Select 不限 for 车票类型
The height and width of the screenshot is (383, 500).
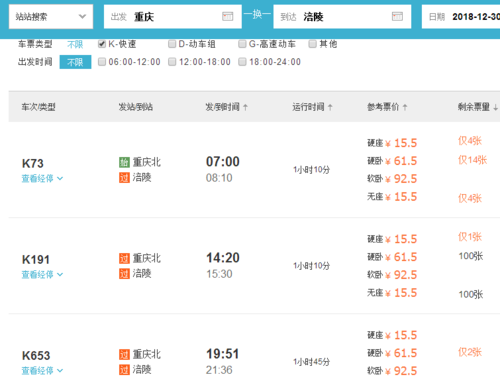click(75, 44)
